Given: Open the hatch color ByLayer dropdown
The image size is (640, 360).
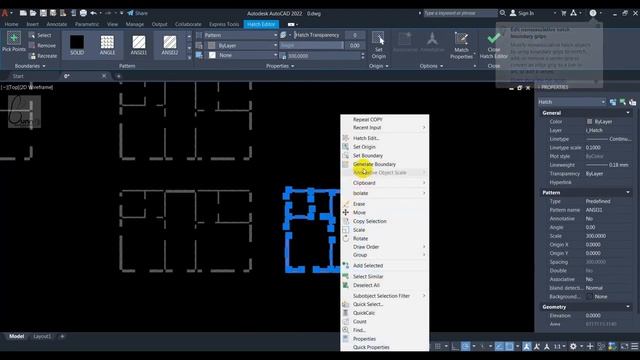Looking at the screenshot, I should [x=240, y=45].
